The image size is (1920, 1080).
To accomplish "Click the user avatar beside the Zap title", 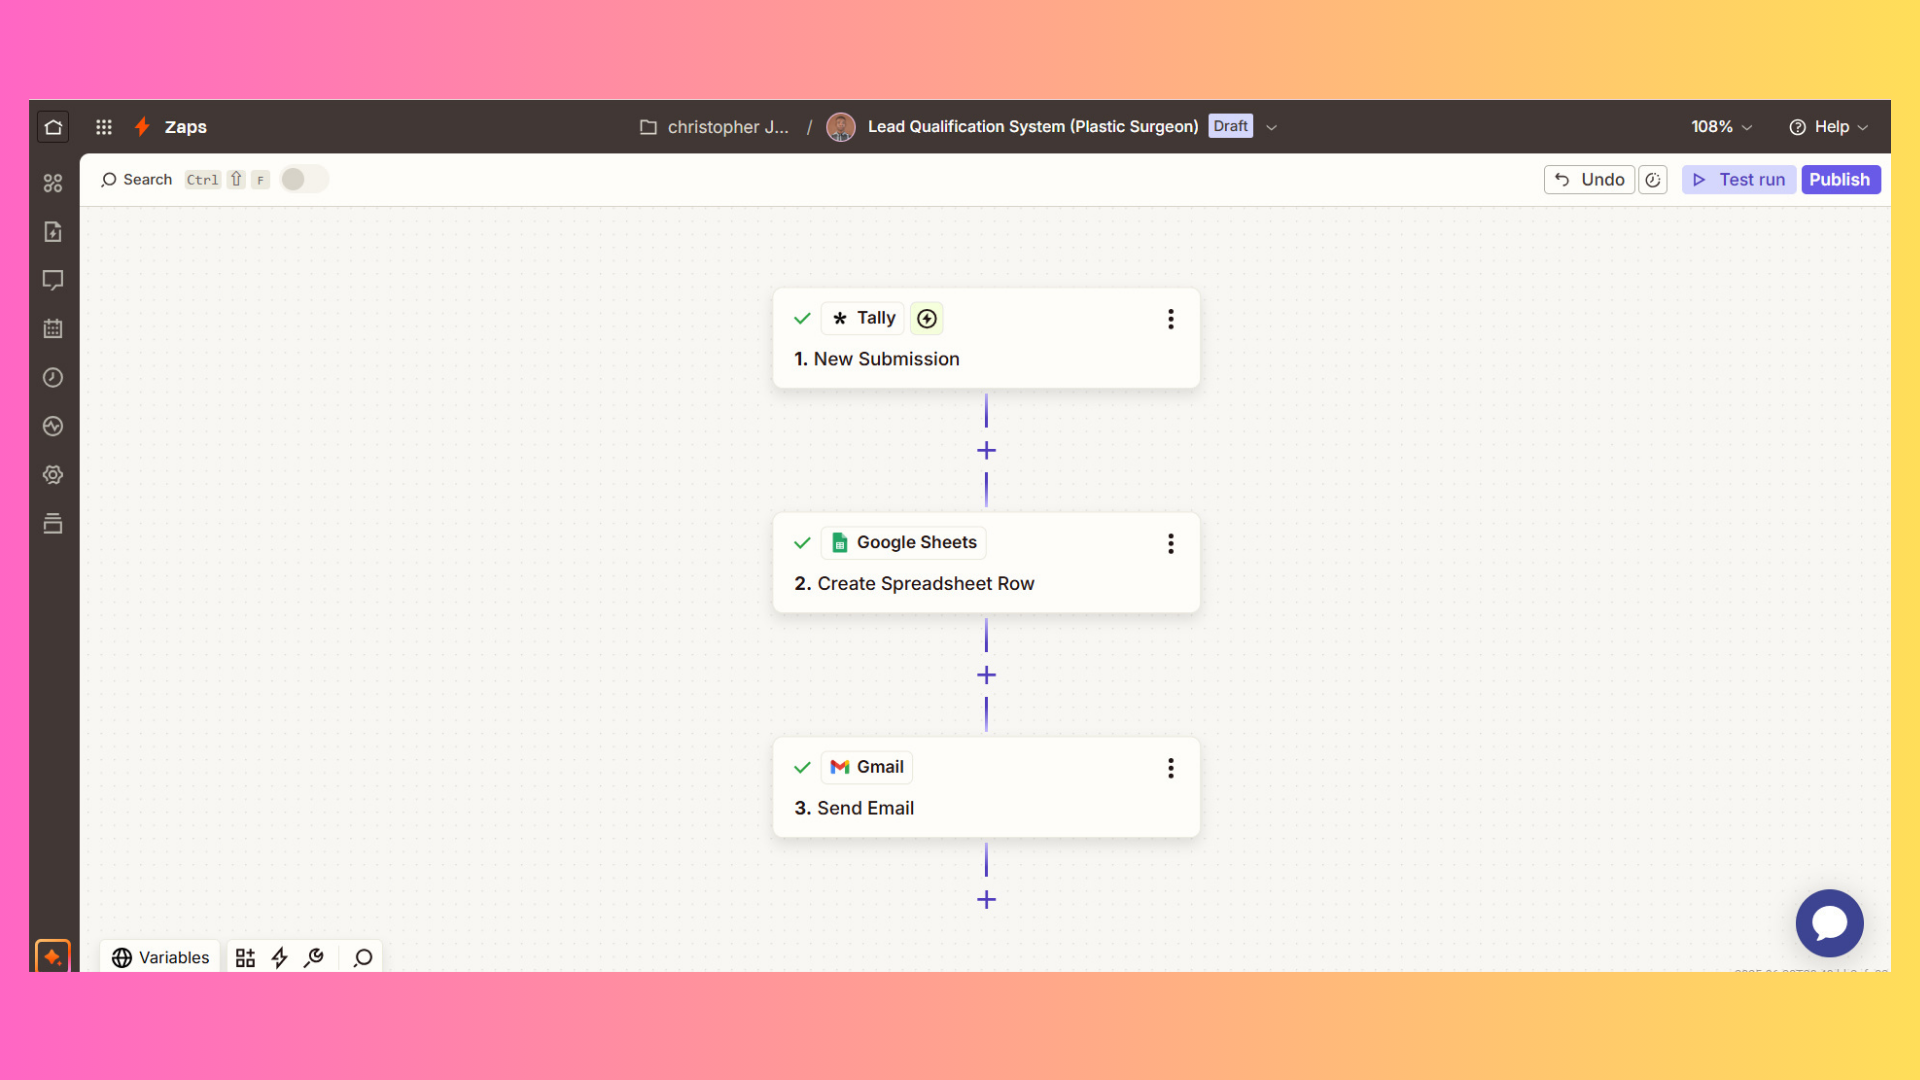I will (x=841, y=127).
